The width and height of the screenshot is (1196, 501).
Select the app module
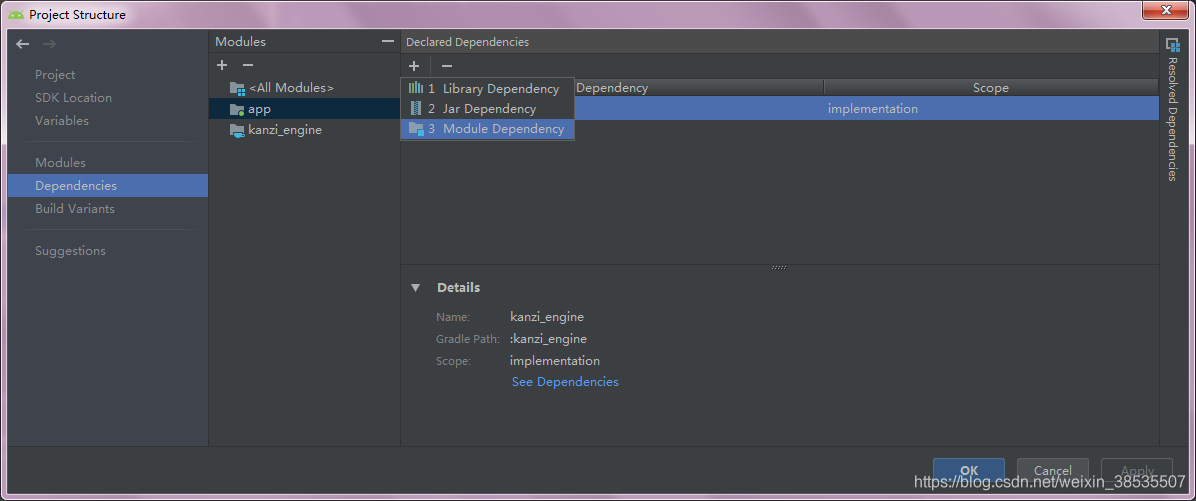click(304, 109)
